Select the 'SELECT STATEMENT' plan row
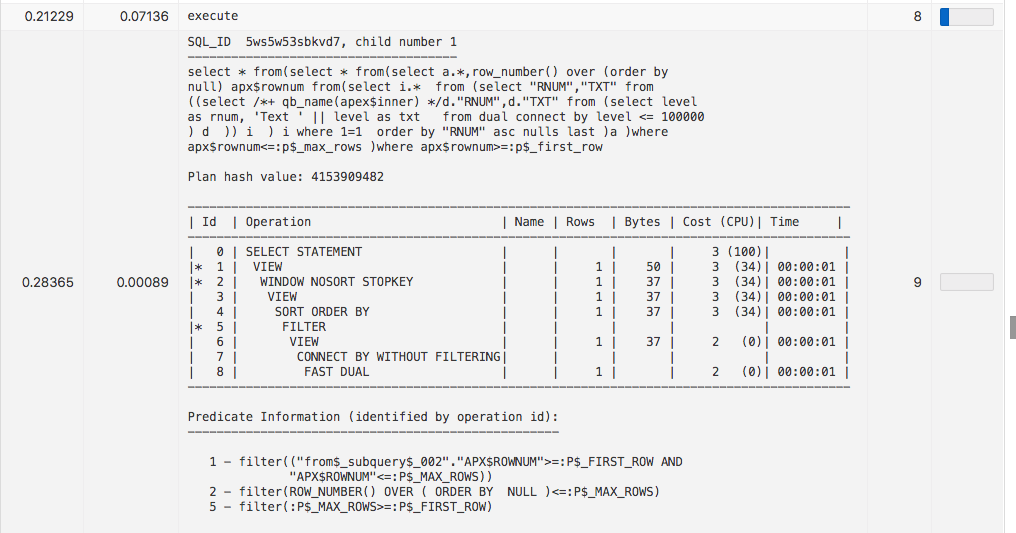Image resolution: width=1016 pixels, height=533 pixels. (304, 252)
